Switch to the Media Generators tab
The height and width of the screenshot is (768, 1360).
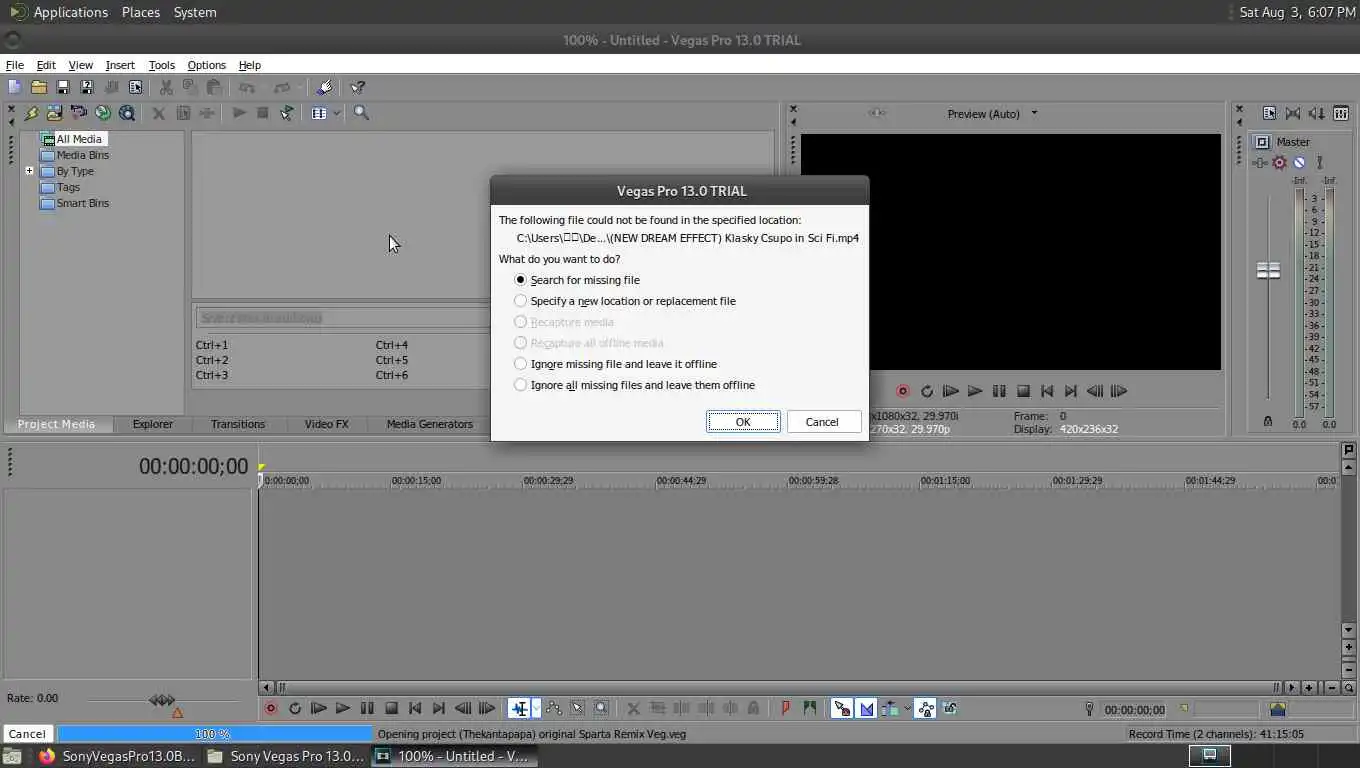pyautogui.click(x=429, y=424)
